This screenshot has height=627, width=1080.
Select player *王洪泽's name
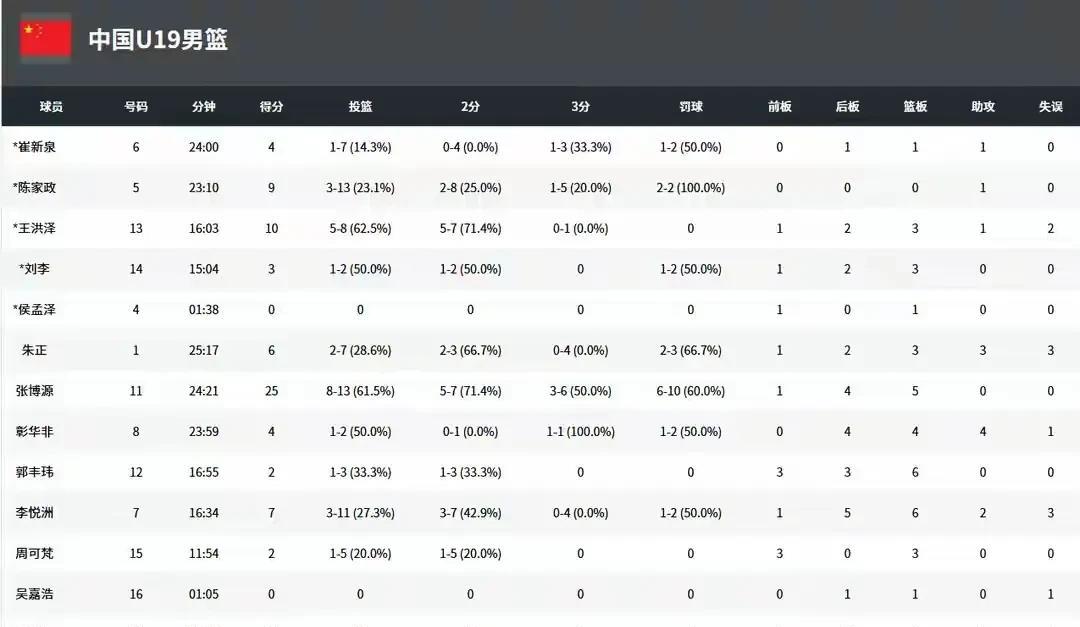(34, 228)
